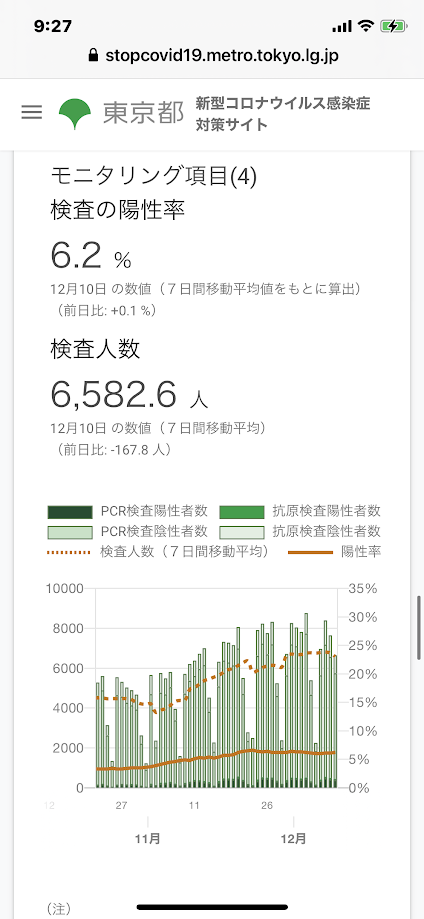Tap the tallest December bar in chart
The image size is (424, 919).
(306, 700)
